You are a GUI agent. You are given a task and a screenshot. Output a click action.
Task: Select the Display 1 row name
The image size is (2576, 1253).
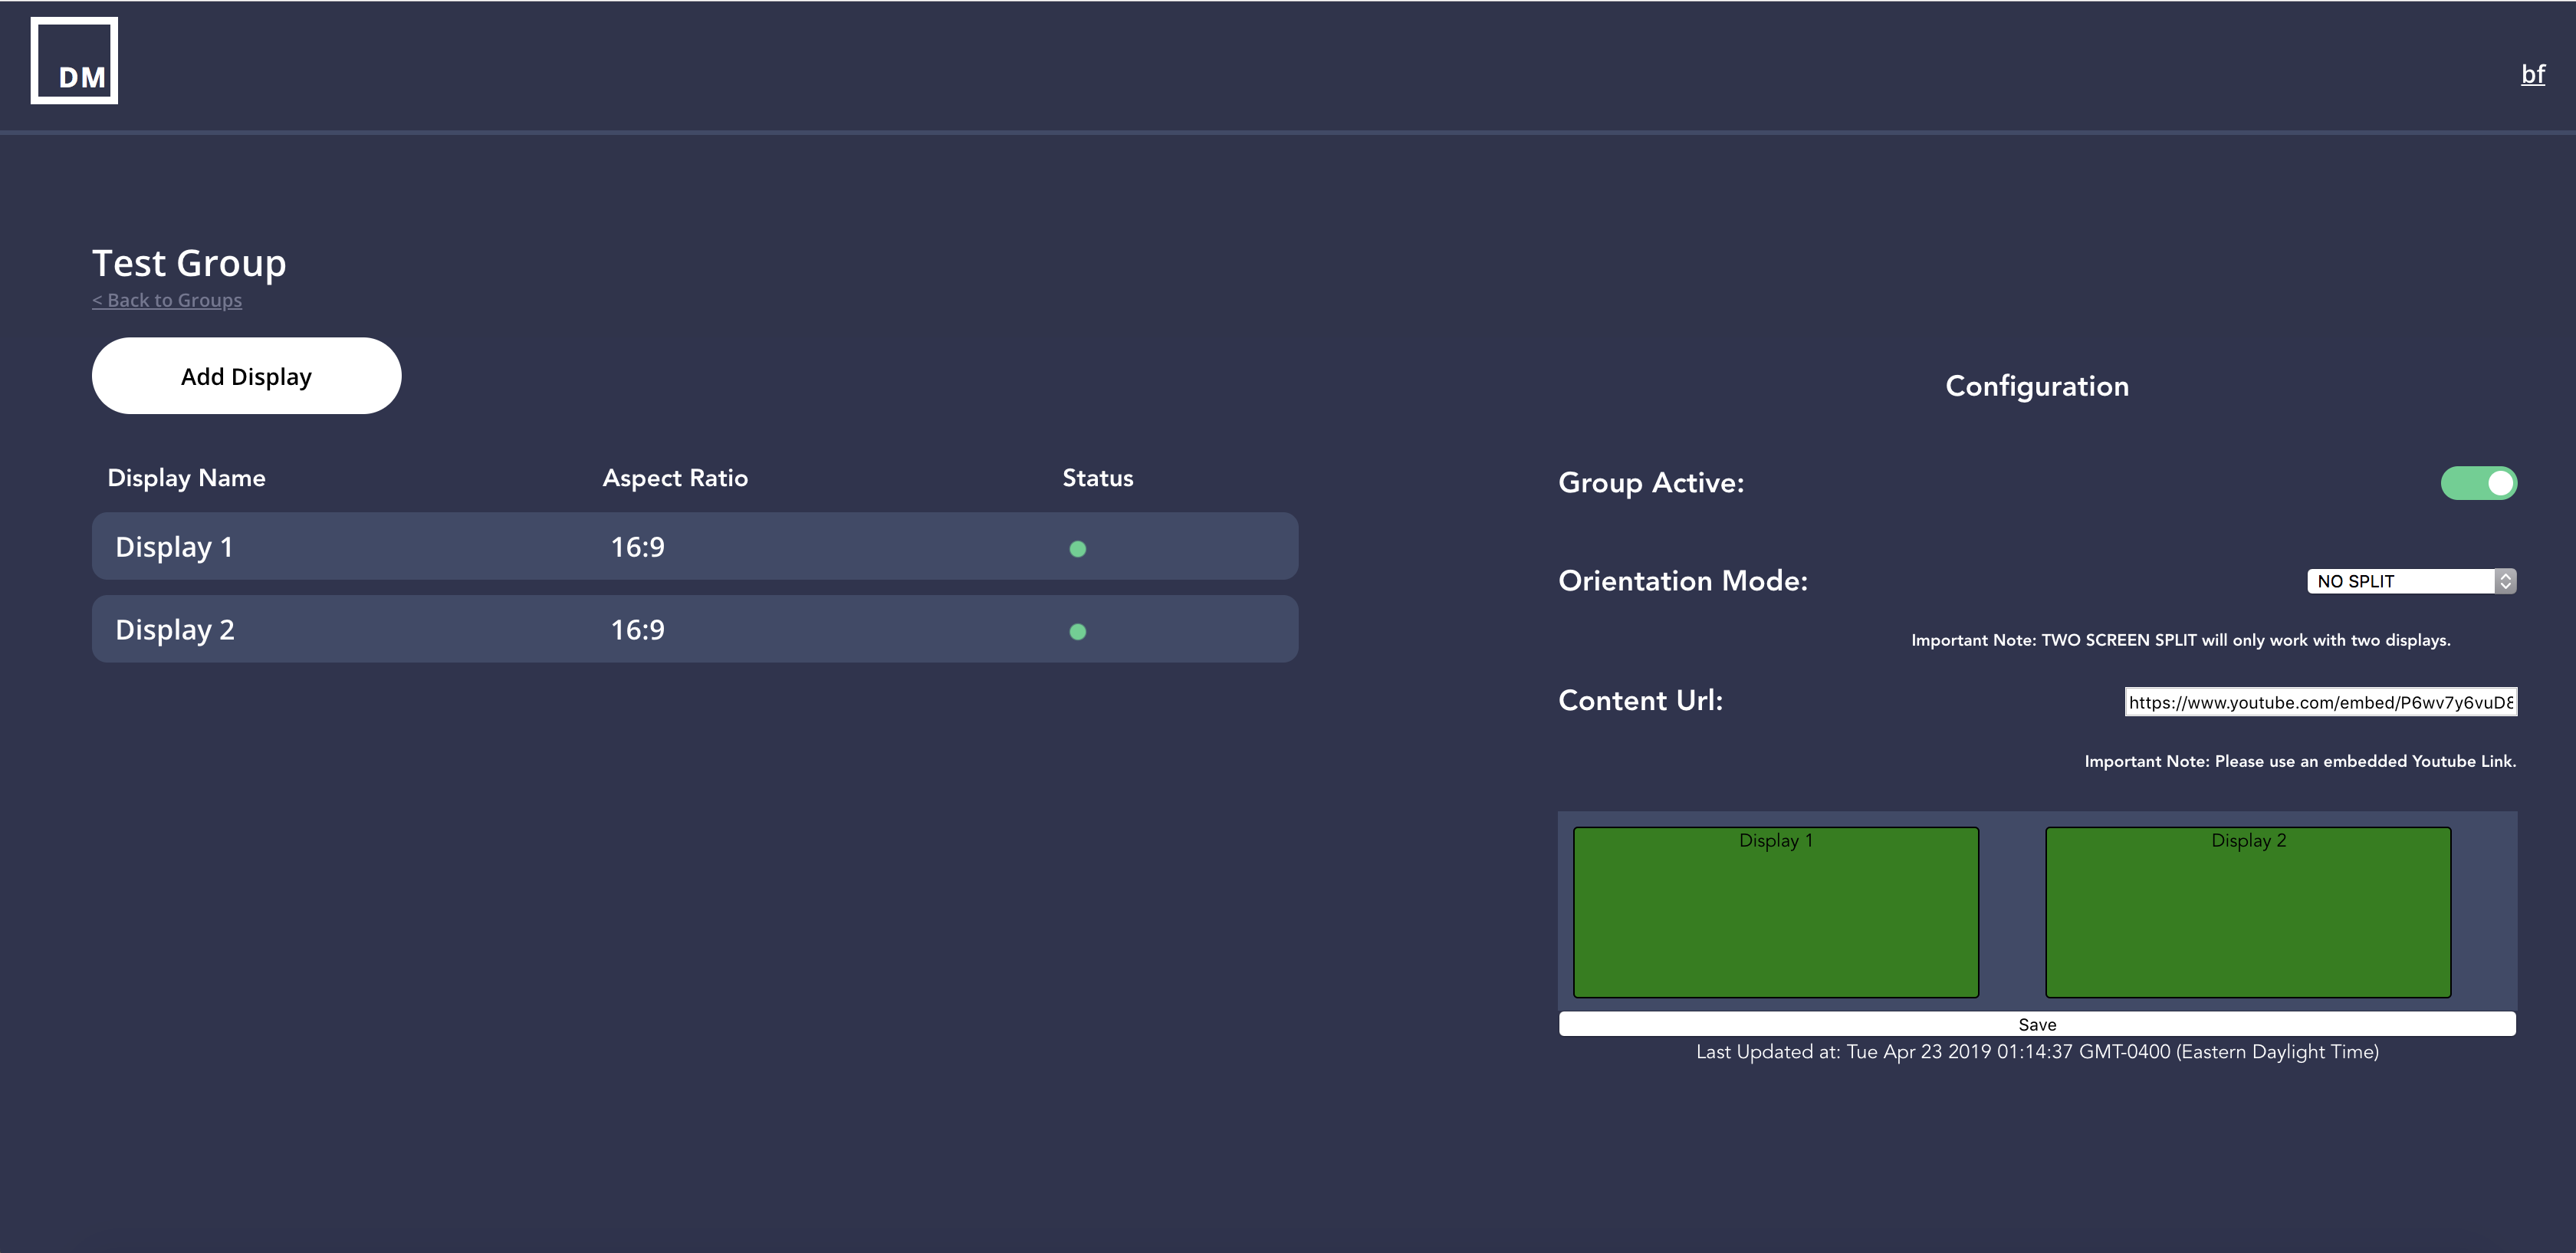(174, 547)
